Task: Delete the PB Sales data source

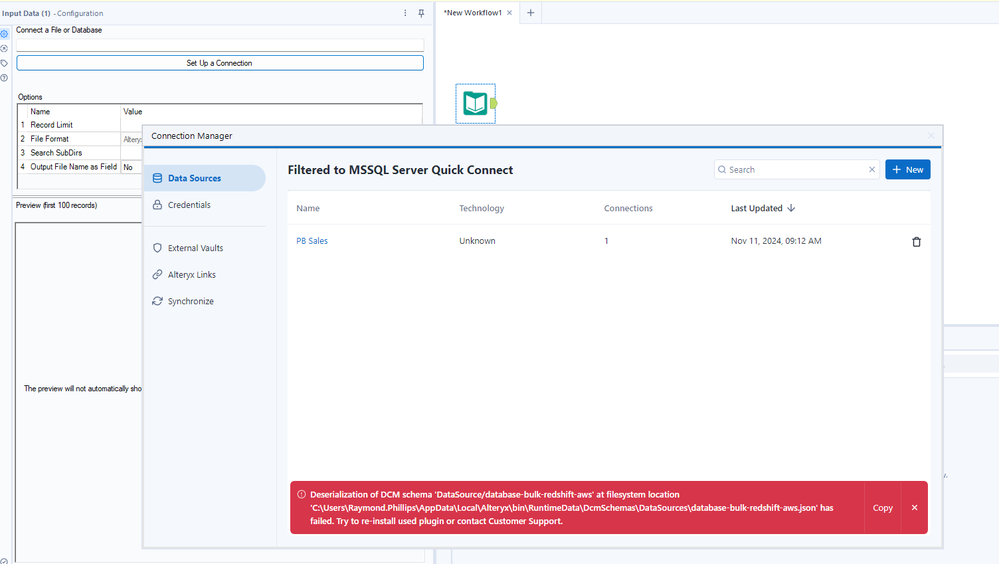Action: tap(916, 242)
